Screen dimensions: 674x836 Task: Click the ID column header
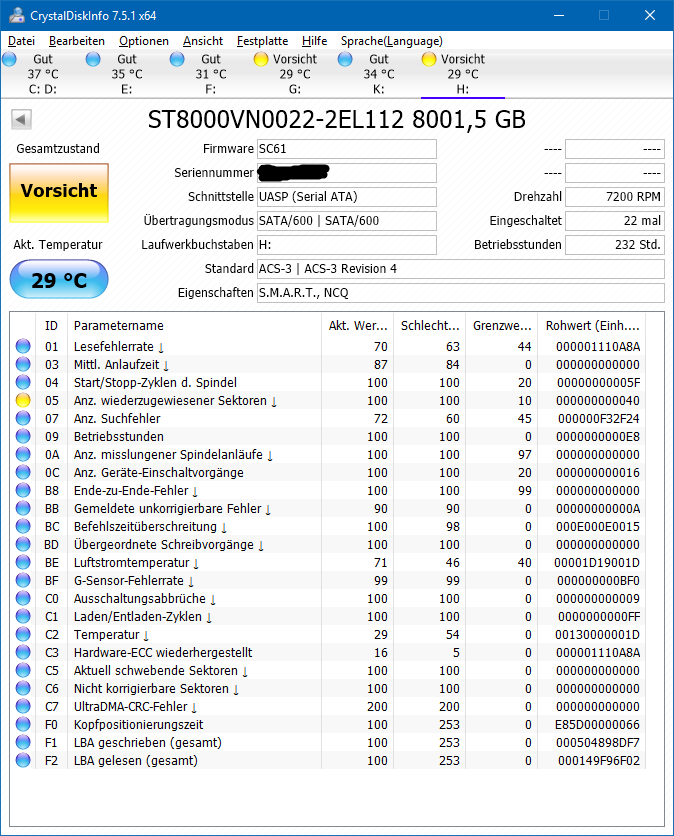tap(52, 326)
